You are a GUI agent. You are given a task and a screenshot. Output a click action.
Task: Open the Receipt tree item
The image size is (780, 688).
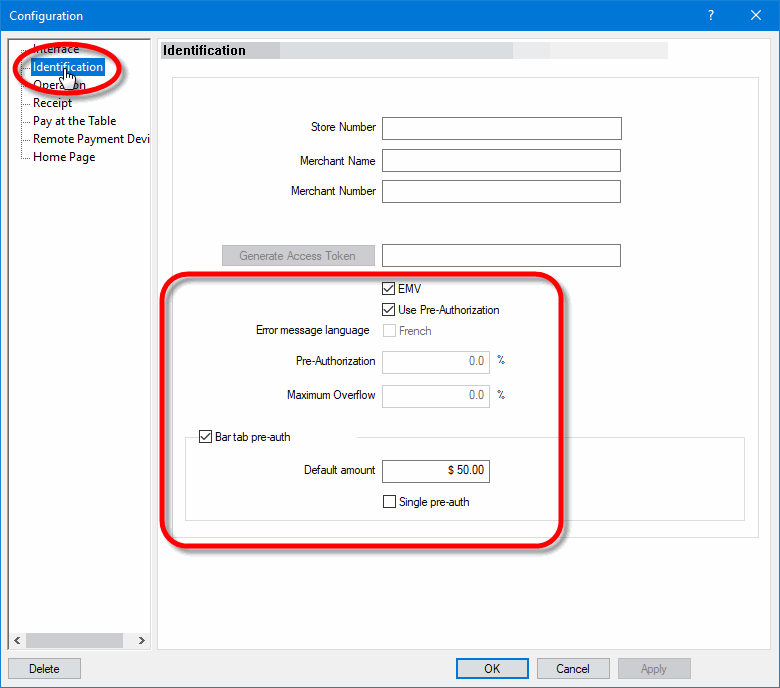point(52,103)
